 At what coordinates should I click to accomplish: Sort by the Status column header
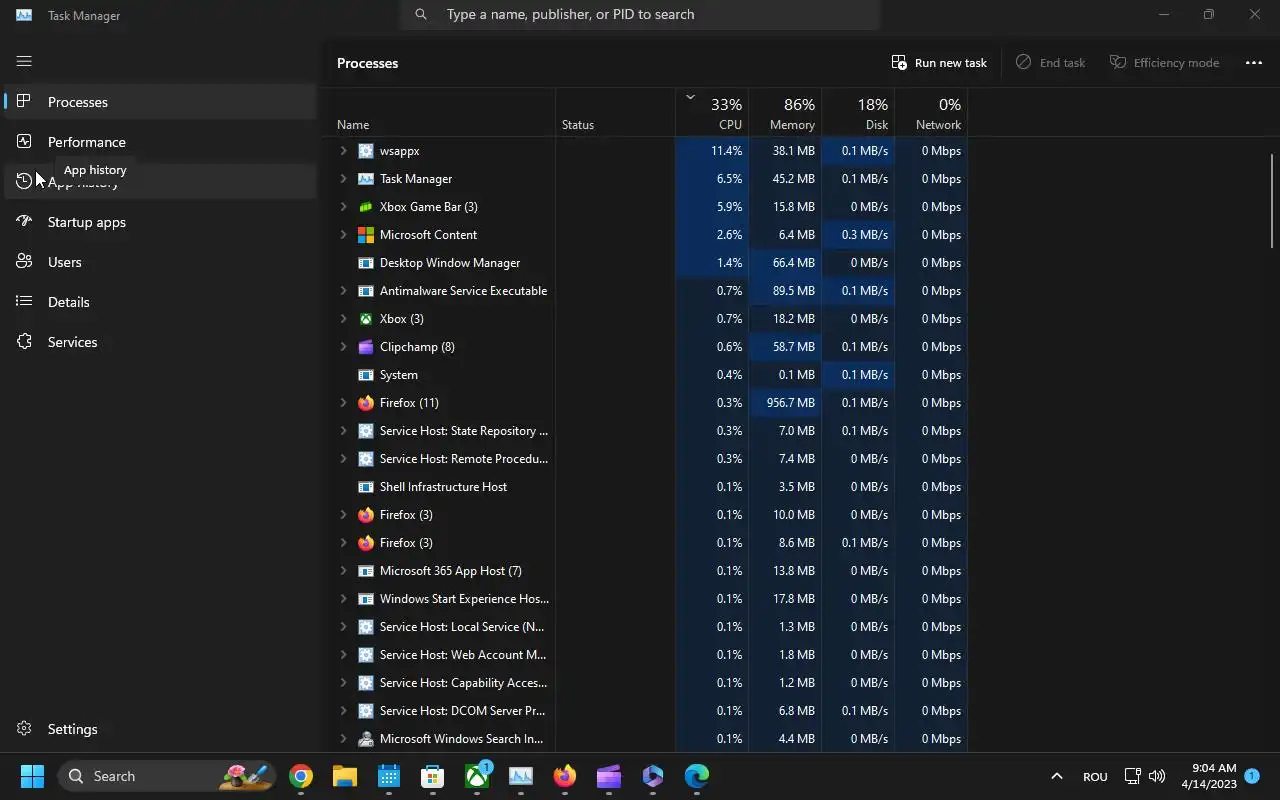(x=615, y=113)
